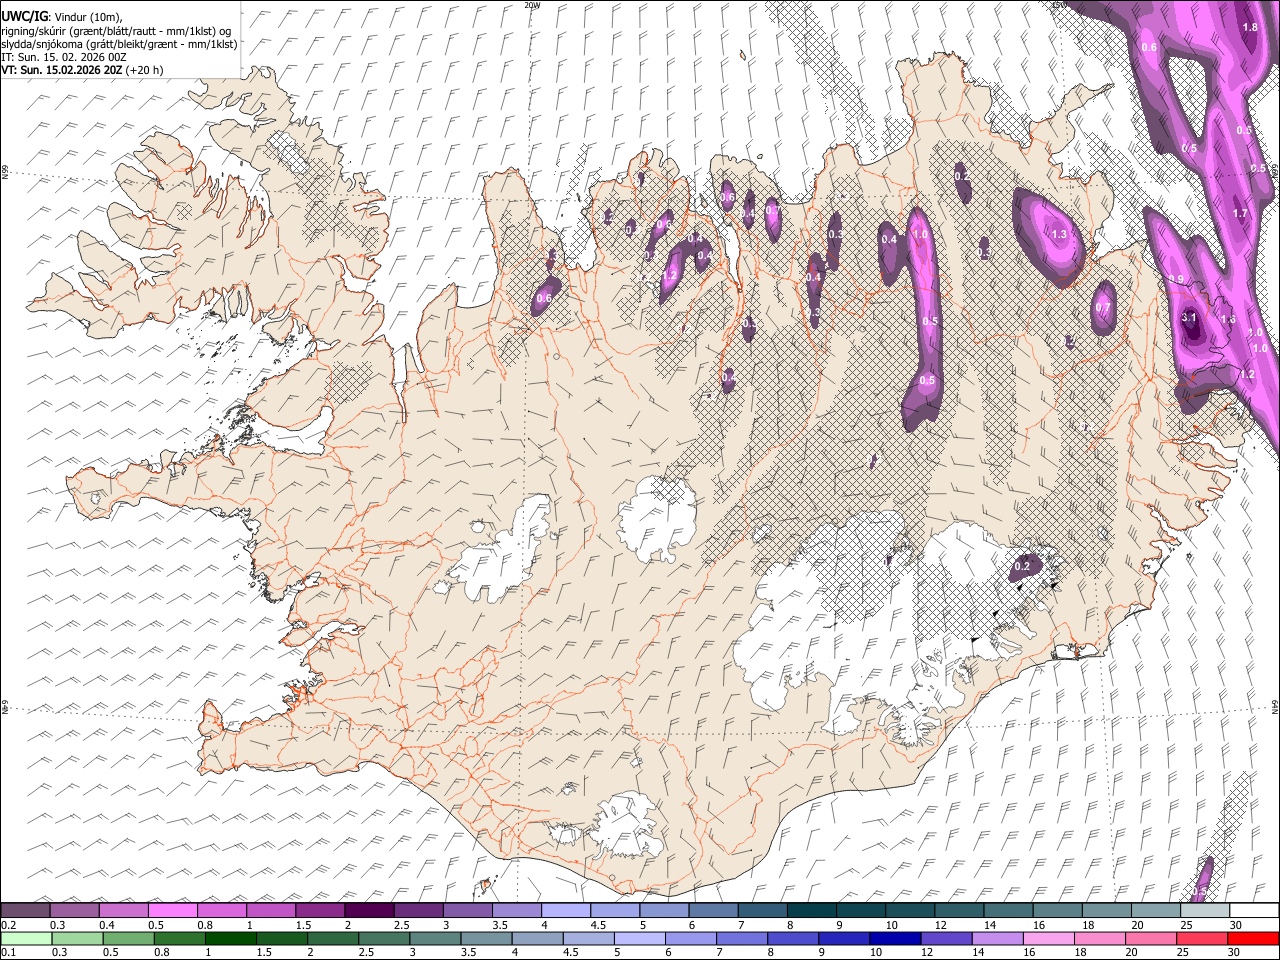Click the 3.1 precipitation value on the east coast
The image size is (1280, 960).
coord(1189,317)
